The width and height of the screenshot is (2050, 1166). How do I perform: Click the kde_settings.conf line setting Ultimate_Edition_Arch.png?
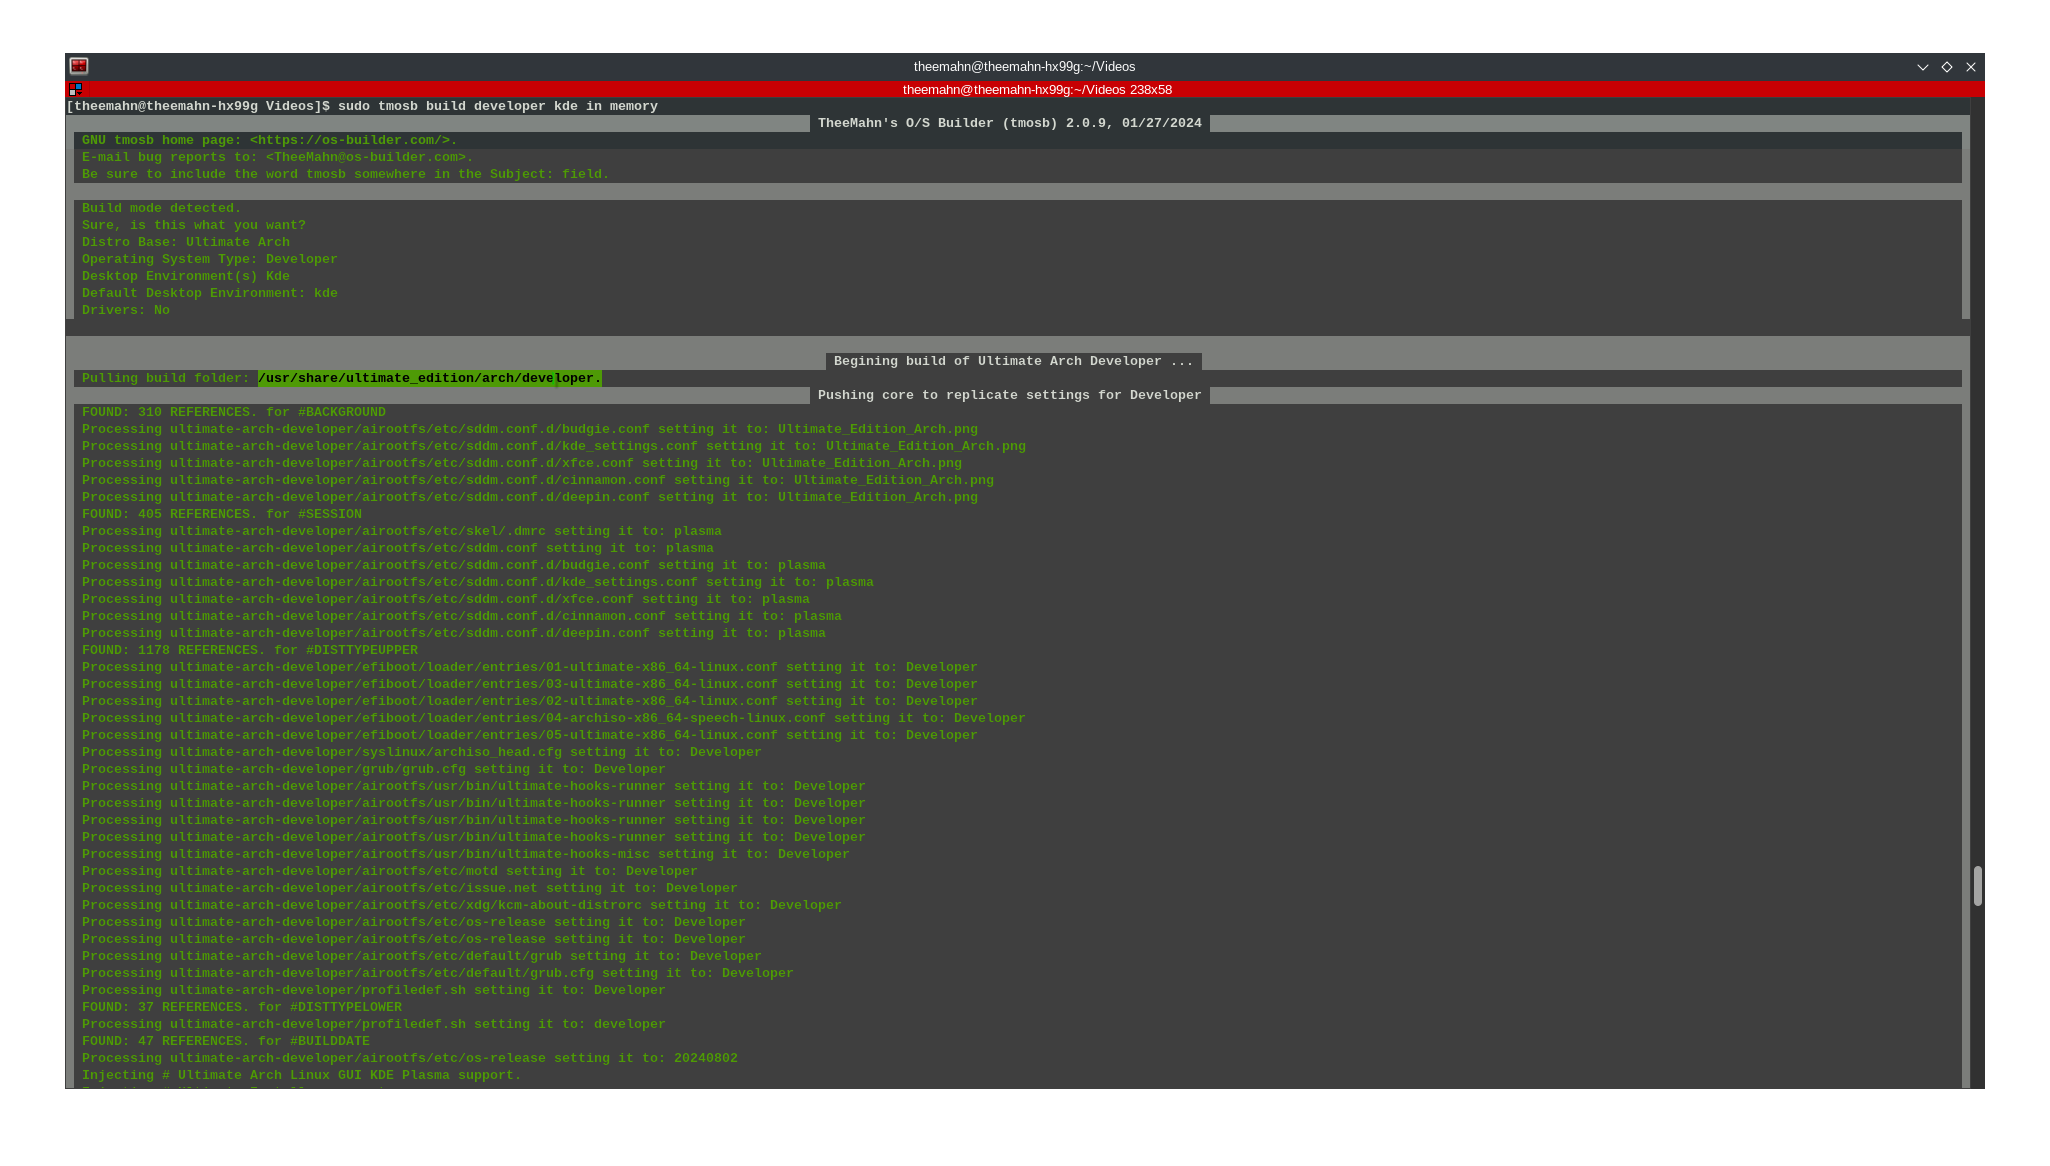point(554,446)
